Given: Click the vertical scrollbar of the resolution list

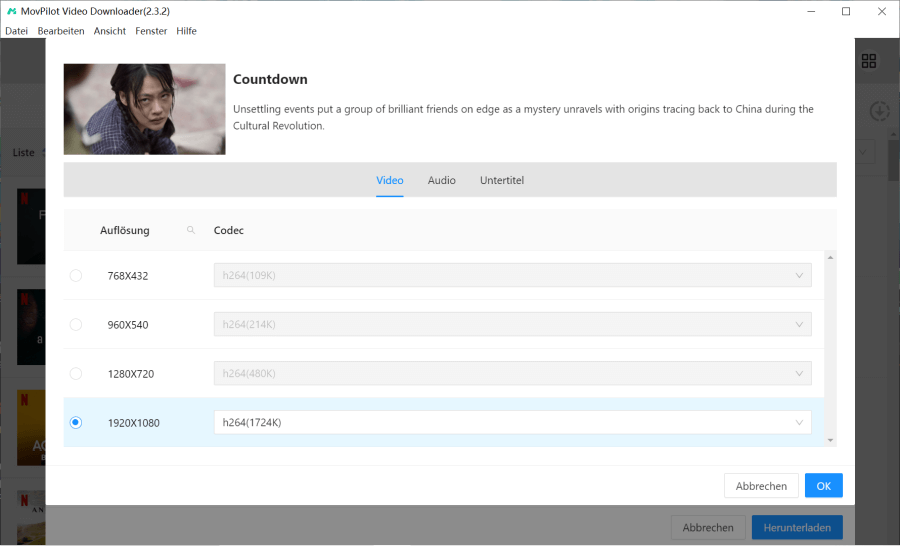Looking at the screenshot, I should tap(830, 350).
